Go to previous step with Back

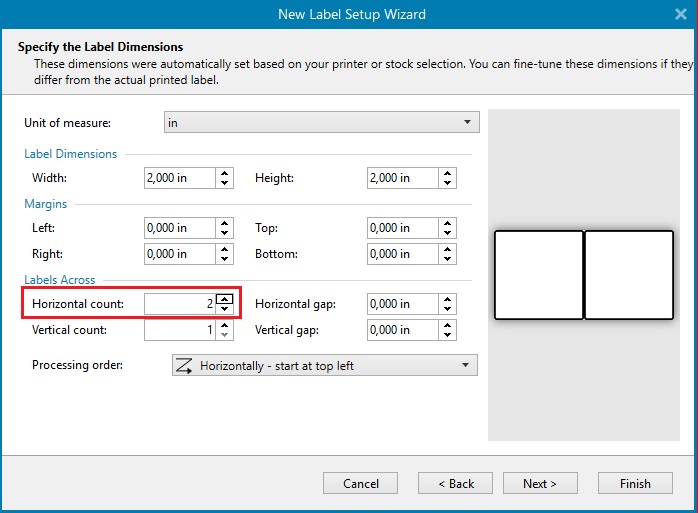pos(455,484)
